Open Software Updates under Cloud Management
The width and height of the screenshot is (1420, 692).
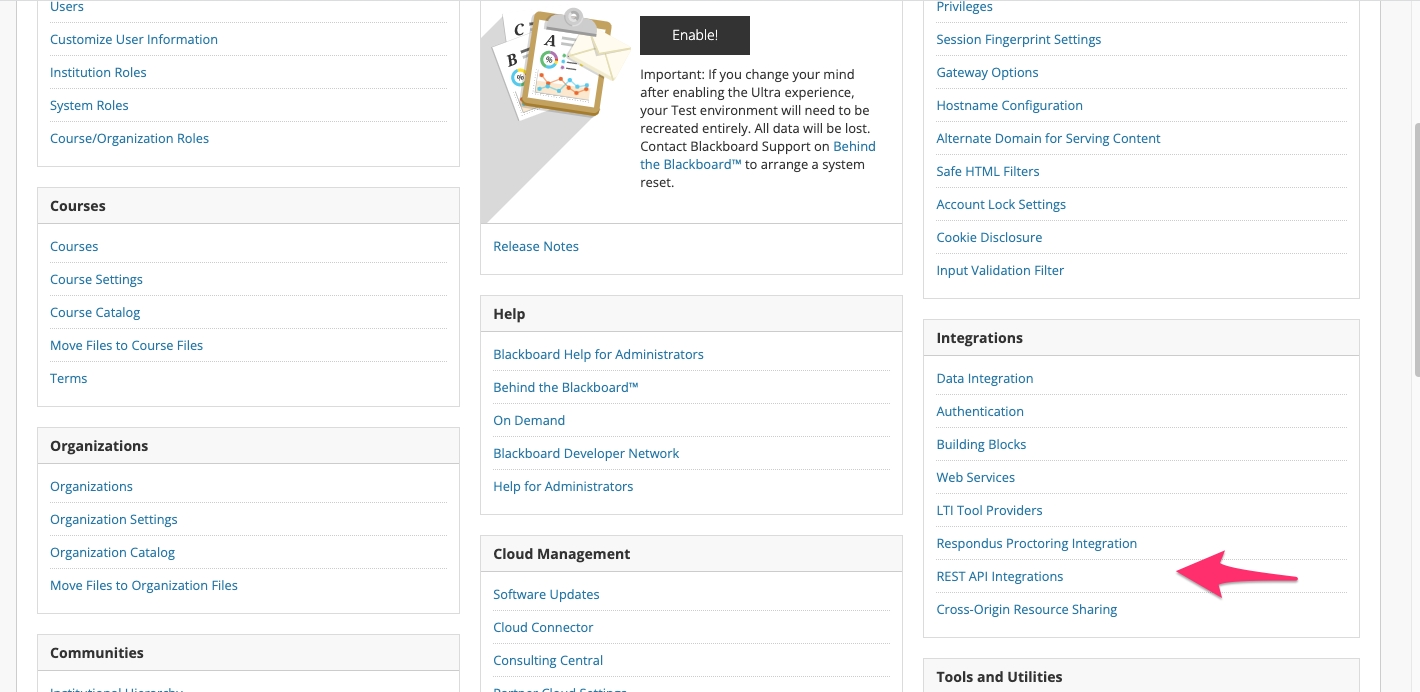[x=546, y=594]
